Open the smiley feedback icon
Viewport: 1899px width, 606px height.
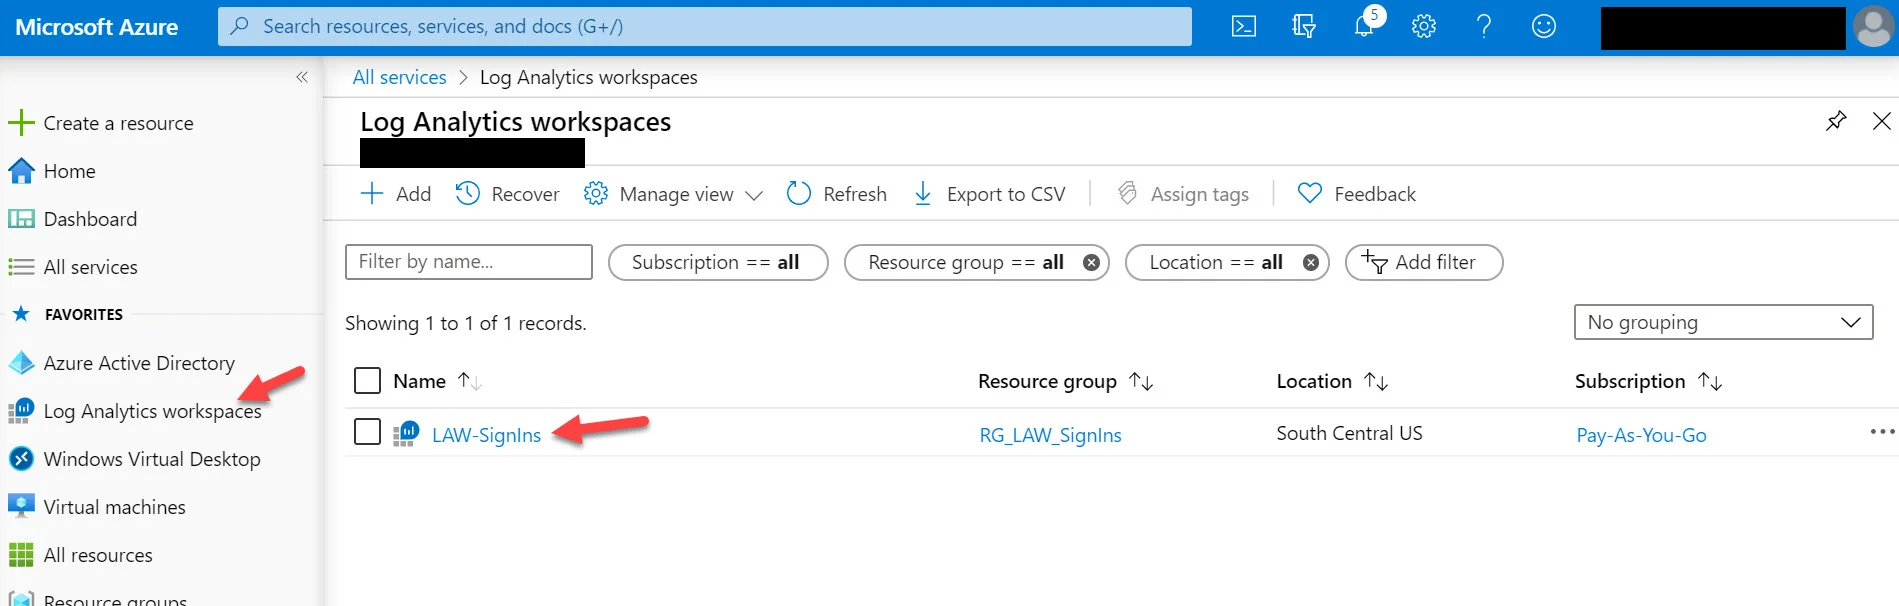click(1544, 27)
